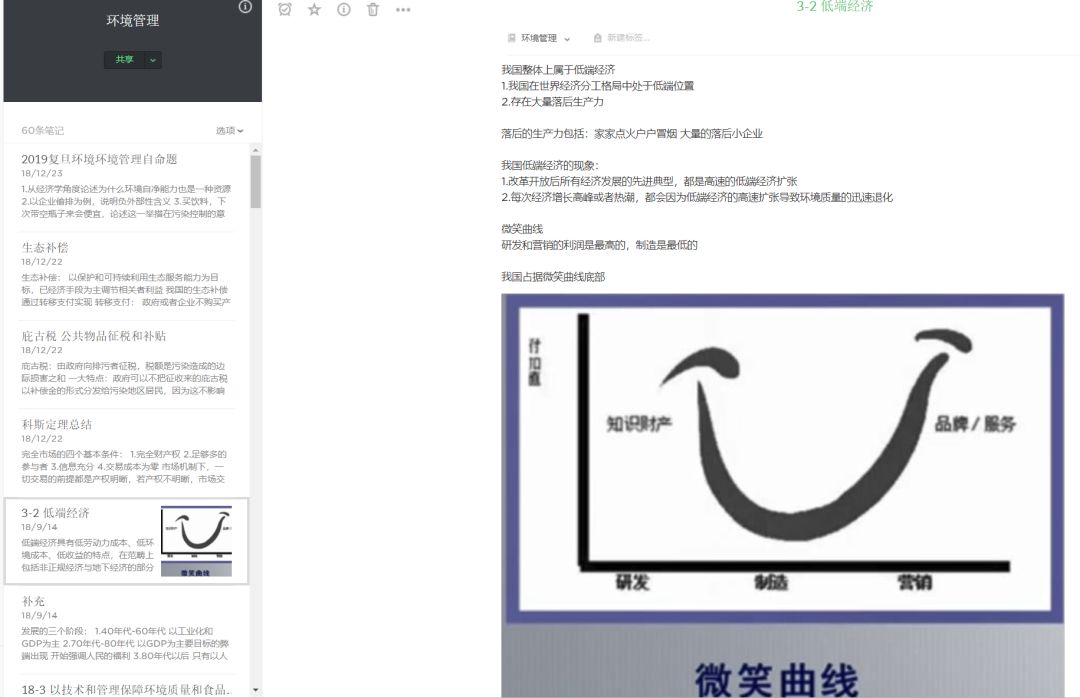Open notebook info icon in header
This screenshot has height=698, width=1080.
pyautogui.click(x=245, y=7)
